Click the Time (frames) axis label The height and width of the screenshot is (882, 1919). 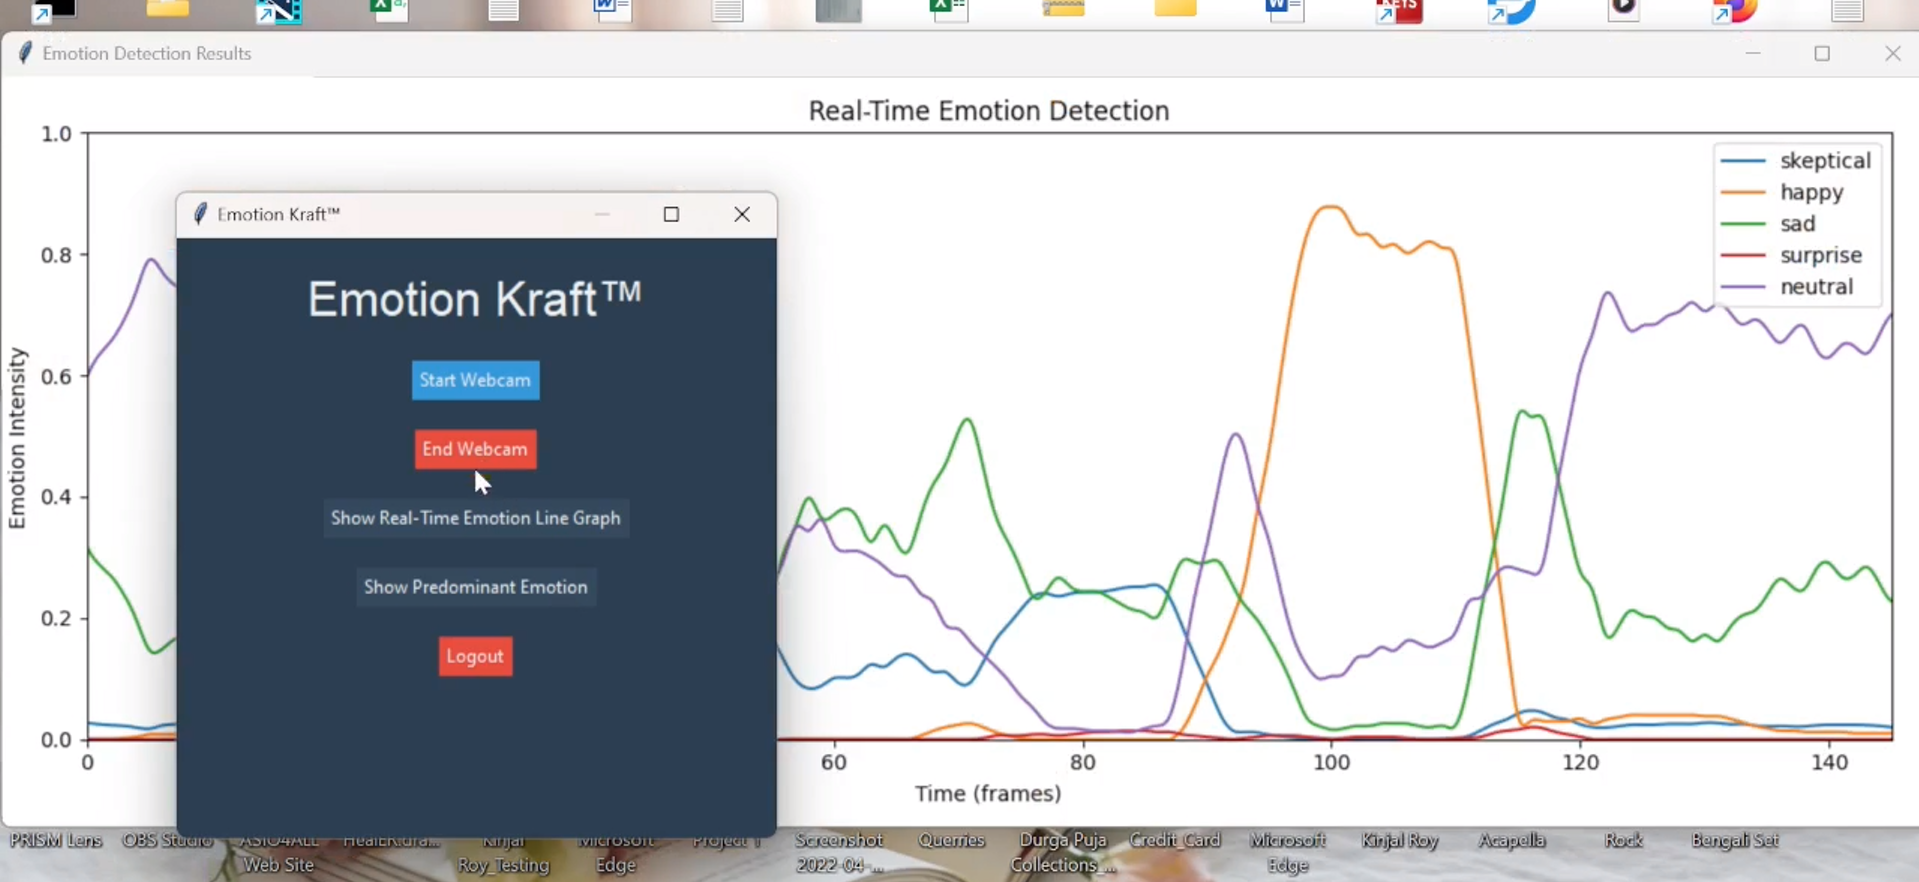(x=987, y=794)
